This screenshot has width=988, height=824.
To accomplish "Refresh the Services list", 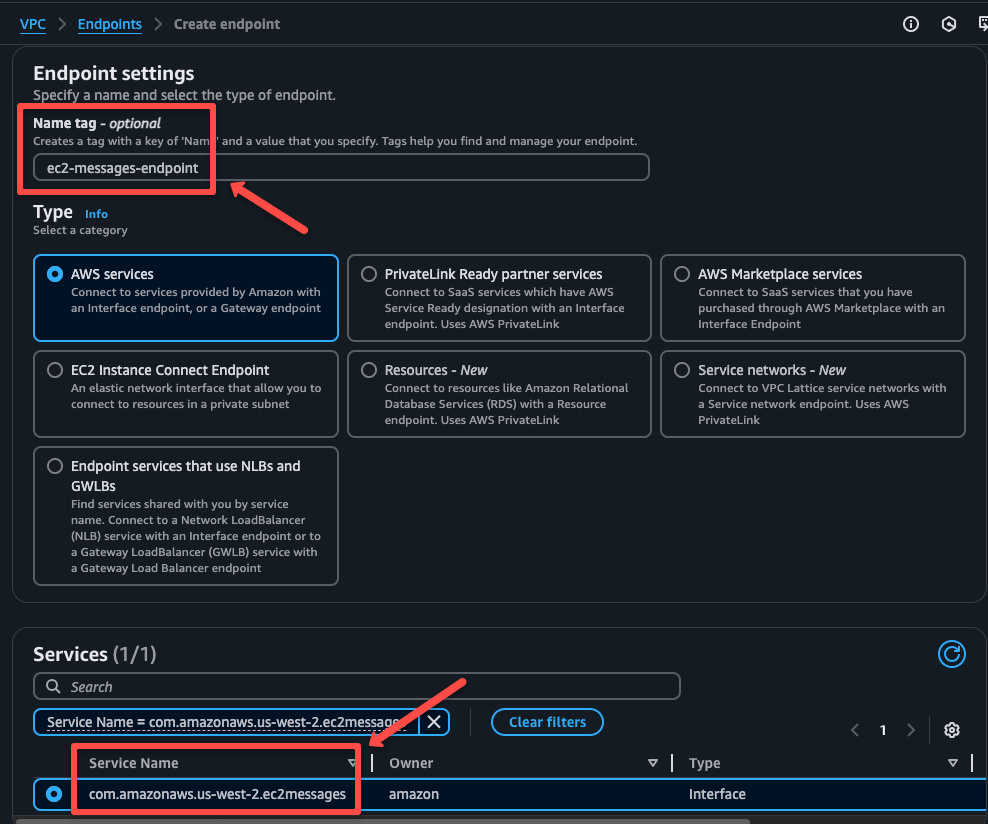I will [951, 653].
